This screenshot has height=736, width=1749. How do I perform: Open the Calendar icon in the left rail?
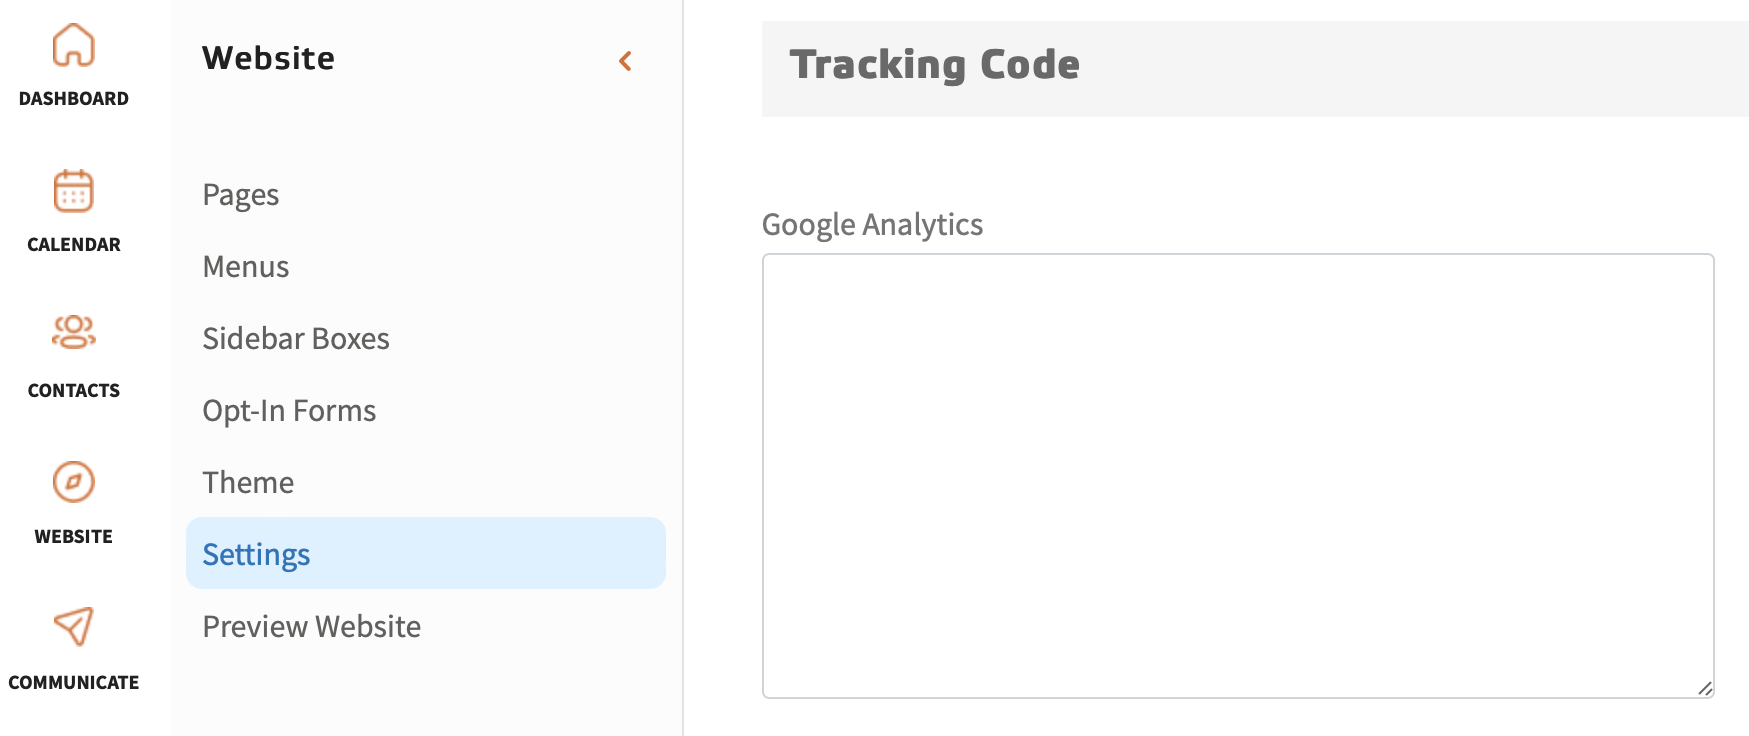(x=73, y=191)
